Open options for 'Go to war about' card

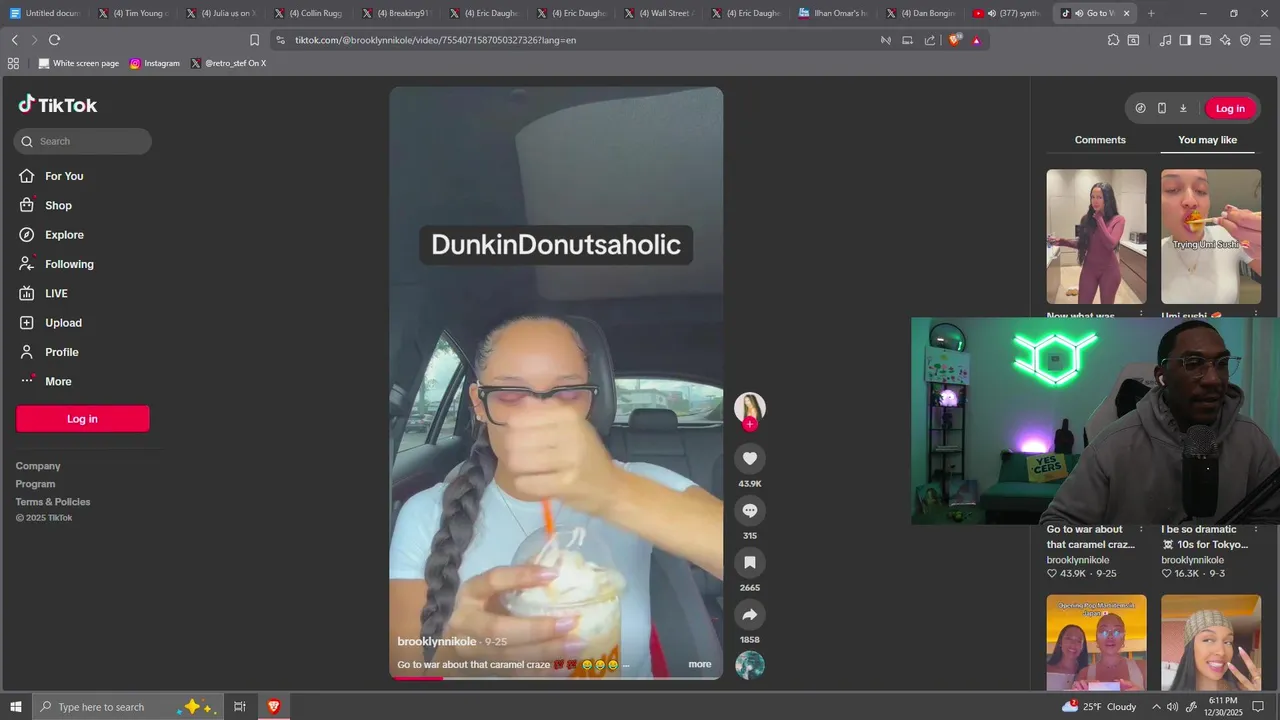click(x=1141, y=530)
